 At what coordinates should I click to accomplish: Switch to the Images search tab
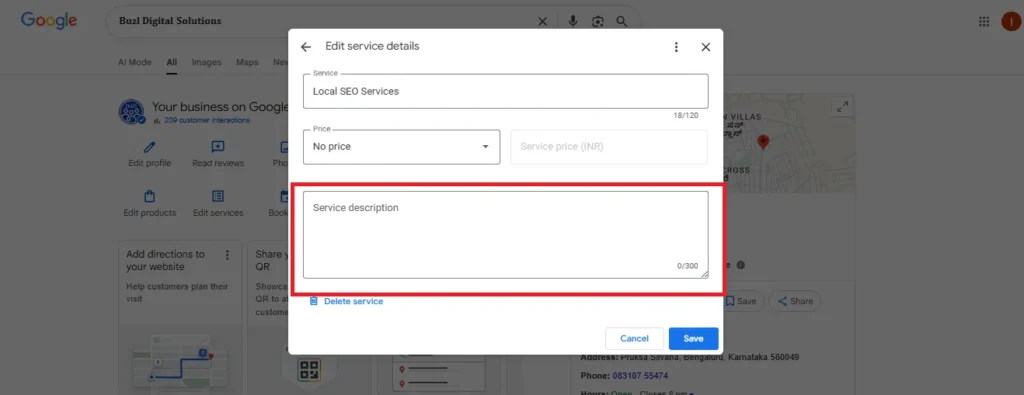pyautogui.click(x=206, y=63)
